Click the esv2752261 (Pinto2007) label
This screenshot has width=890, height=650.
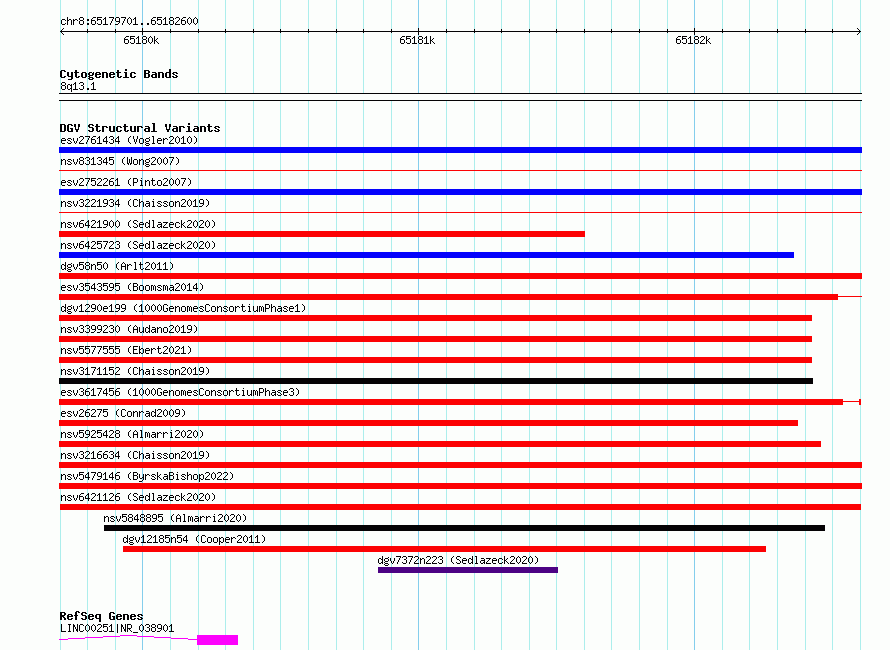click(126, 182)
